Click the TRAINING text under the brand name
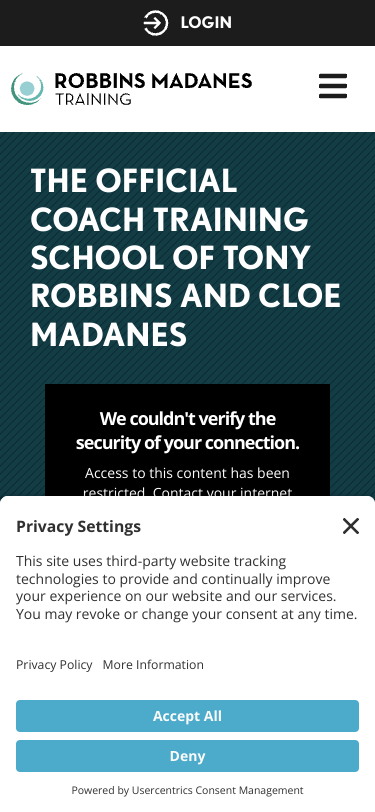The height and width of the screenshot is (812, 375). pyautogui.click(x=93, y=99)
